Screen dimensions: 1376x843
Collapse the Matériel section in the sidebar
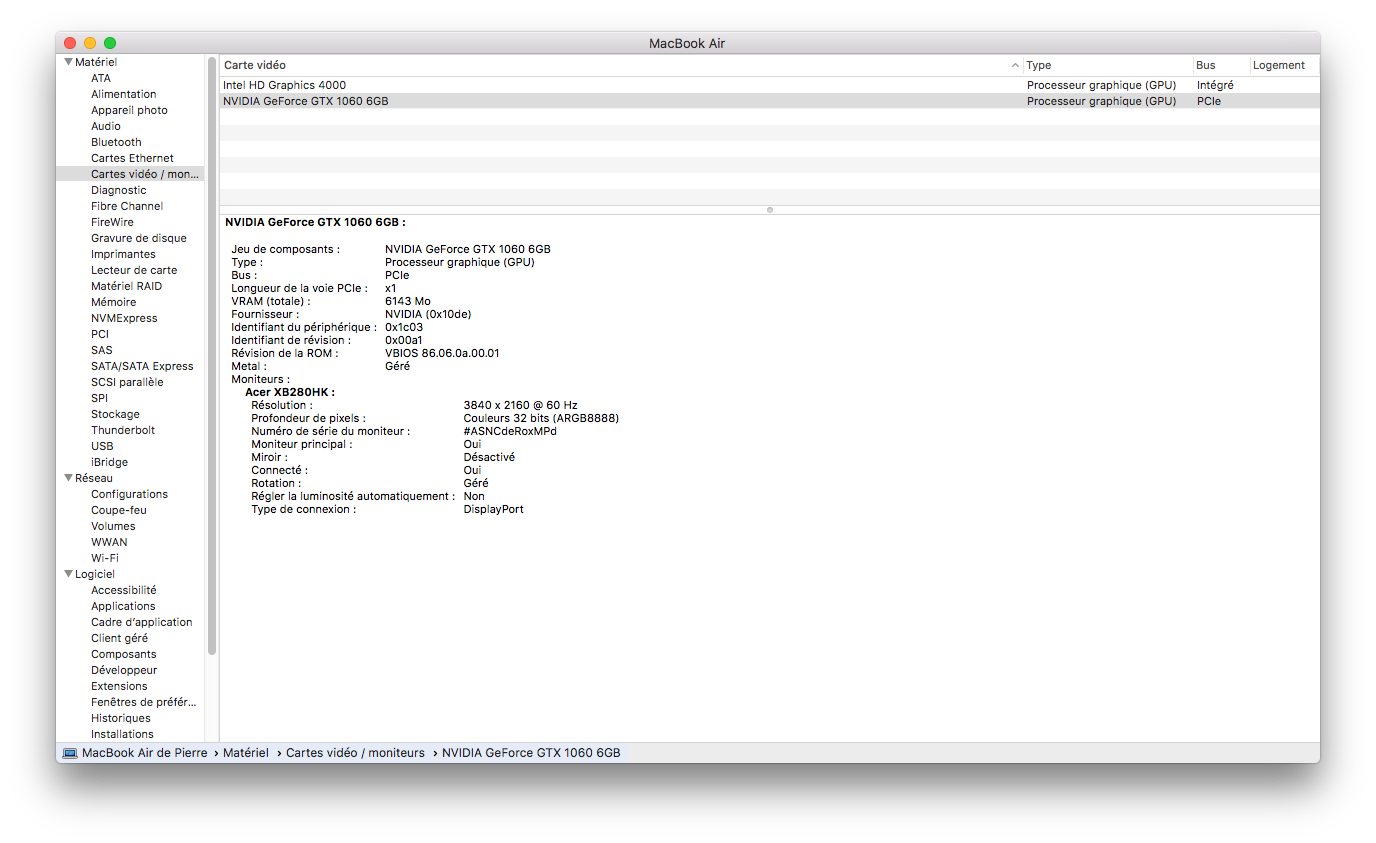pos(68,62)
